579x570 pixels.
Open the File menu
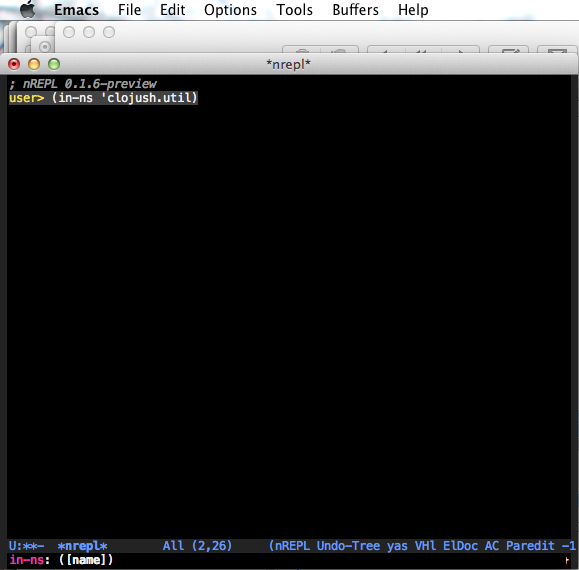[129, 10]
